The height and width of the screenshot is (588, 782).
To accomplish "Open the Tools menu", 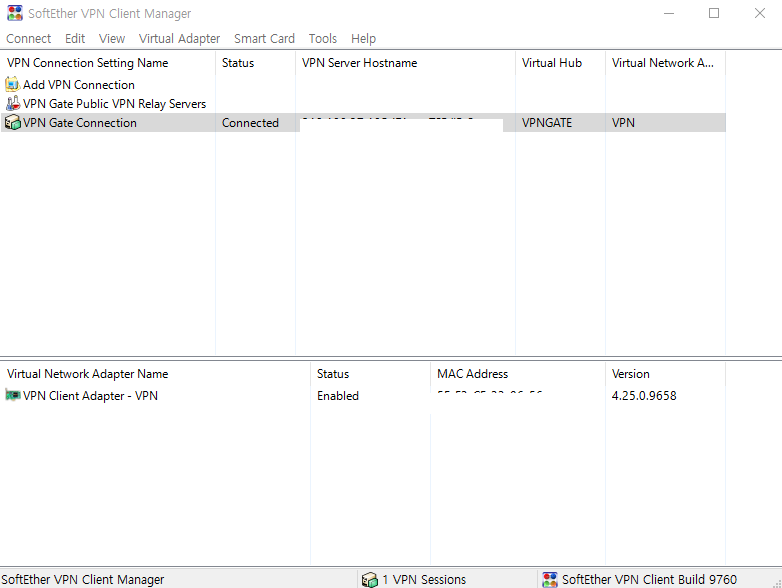I will point(323,39).
